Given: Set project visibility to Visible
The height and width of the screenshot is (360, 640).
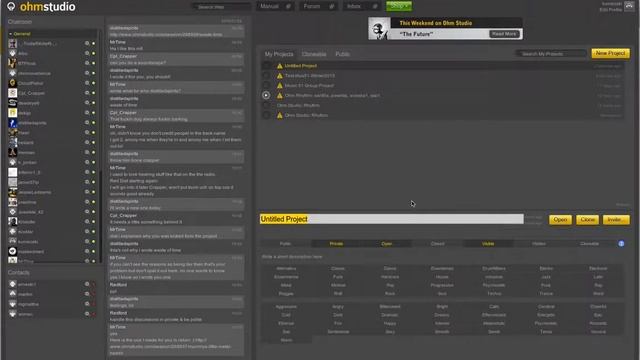Looking at the screenshot, I should tap(488, 244).
